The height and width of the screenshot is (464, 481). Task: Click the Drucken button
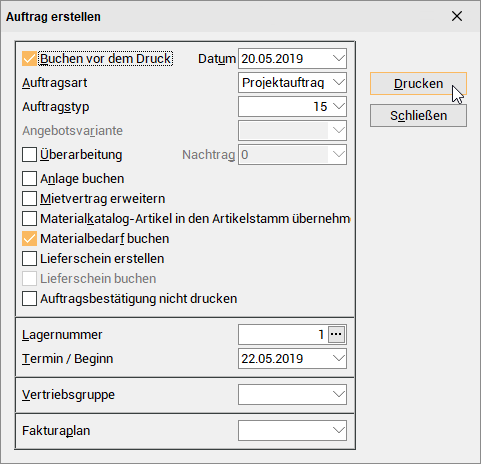click(418, 84)
